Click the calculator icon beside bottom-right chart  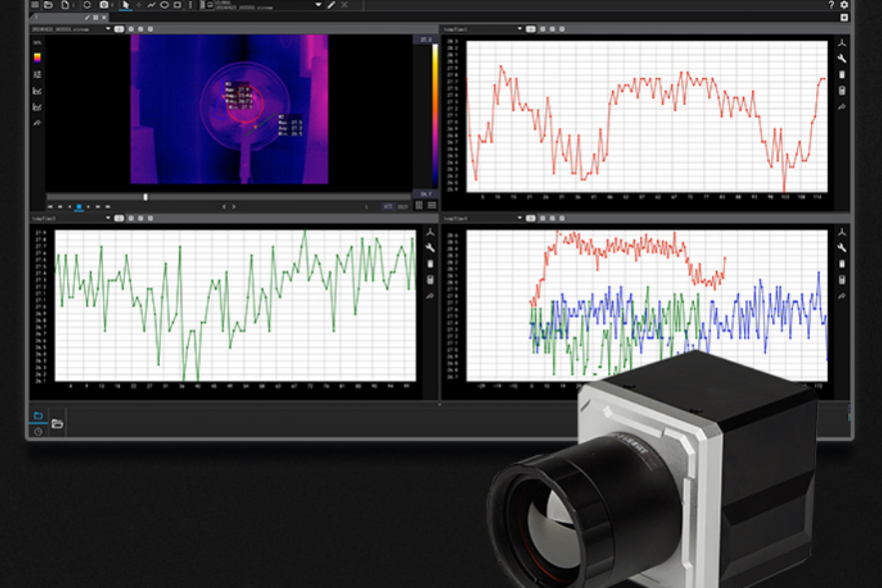[x=842, y=280]
